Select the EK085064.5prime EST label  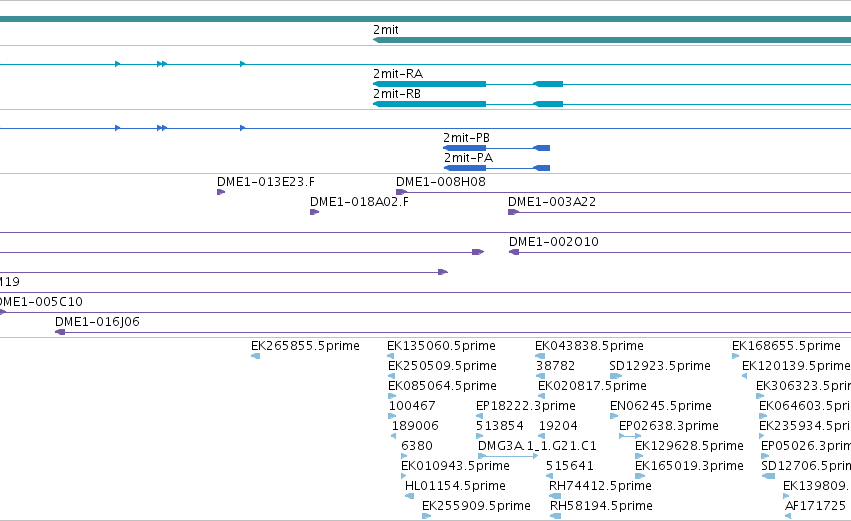442,386
